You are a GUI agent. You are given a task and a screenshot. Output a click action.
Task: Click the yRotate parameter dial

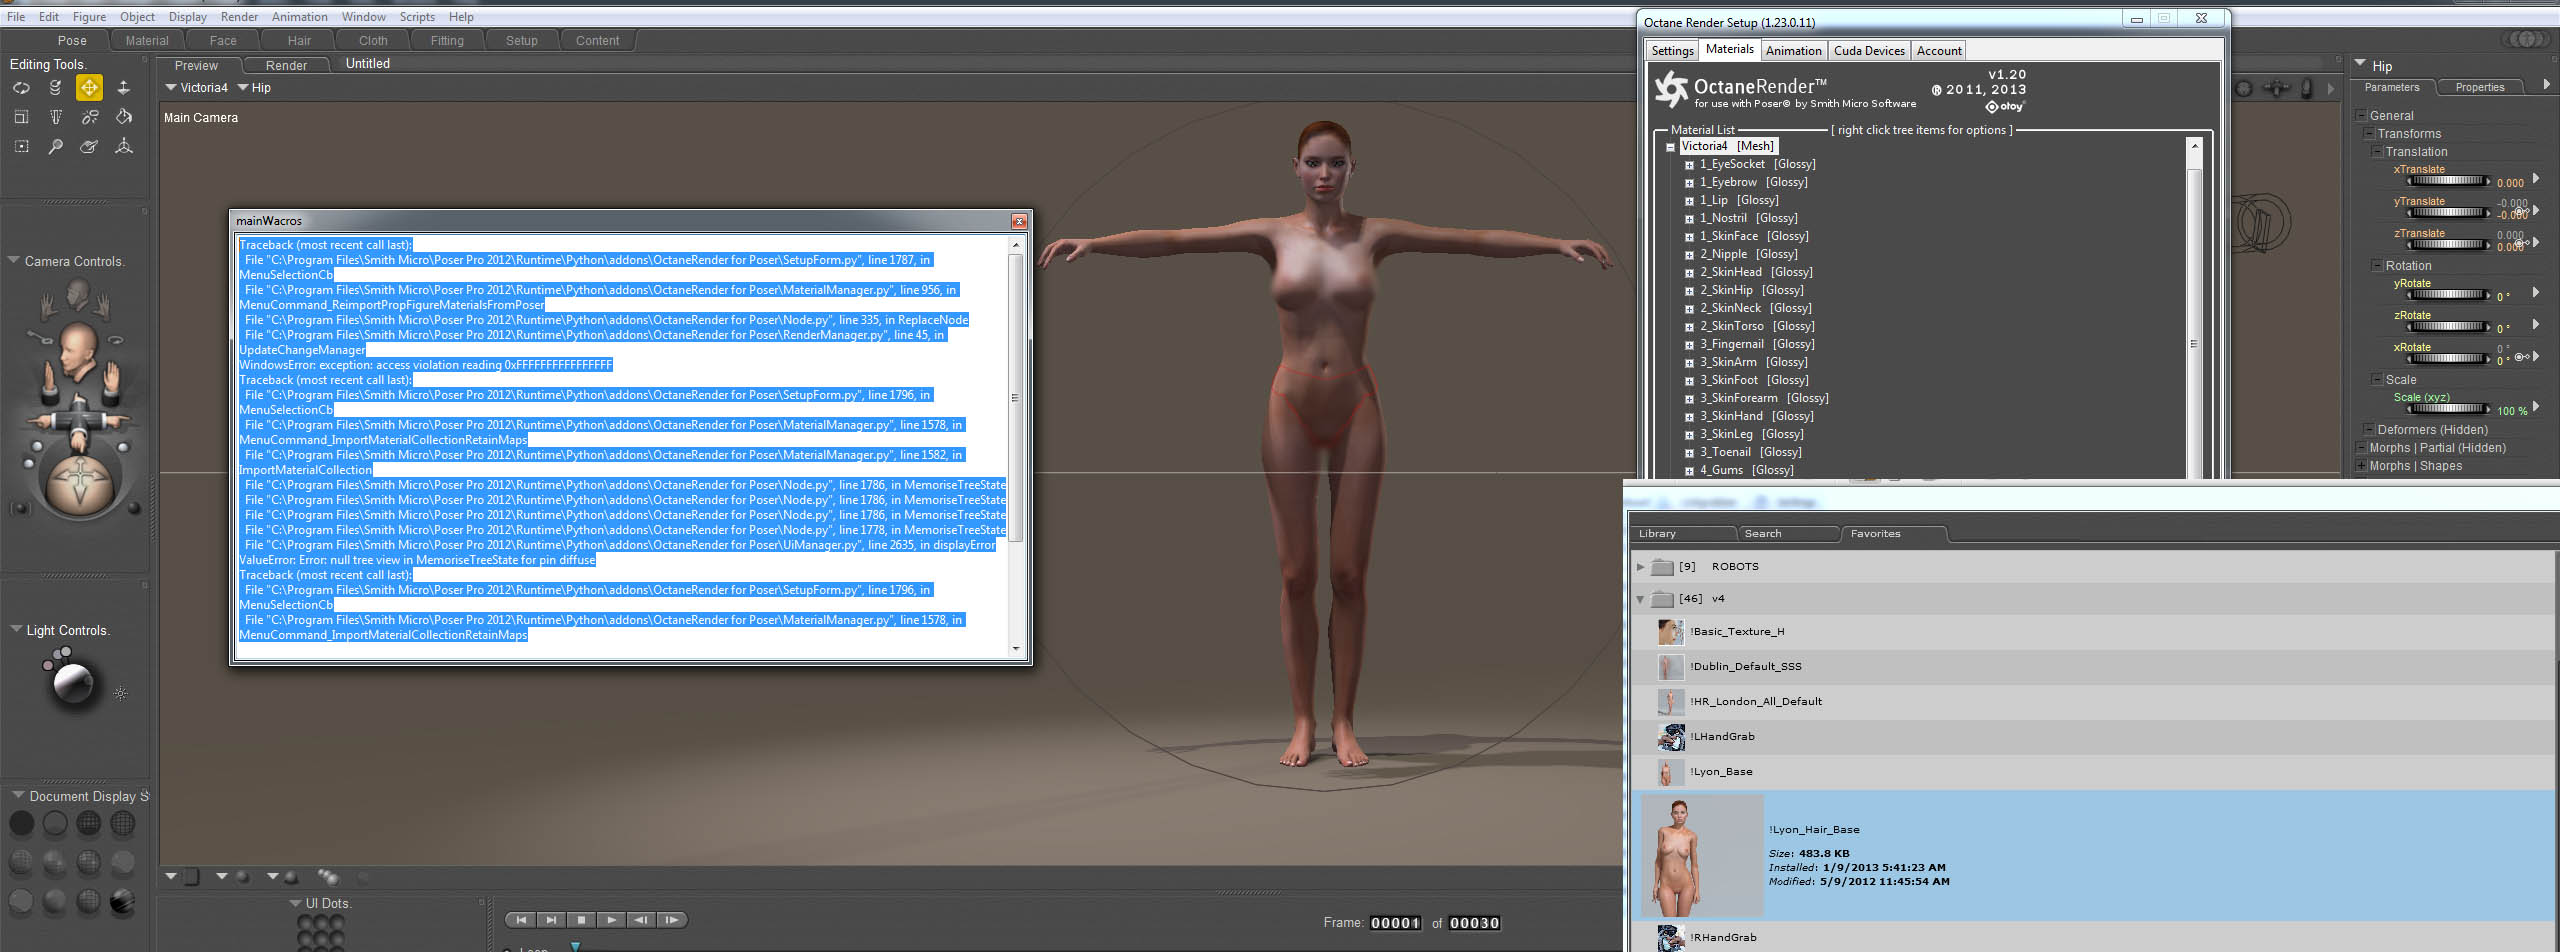[2446, 295]
